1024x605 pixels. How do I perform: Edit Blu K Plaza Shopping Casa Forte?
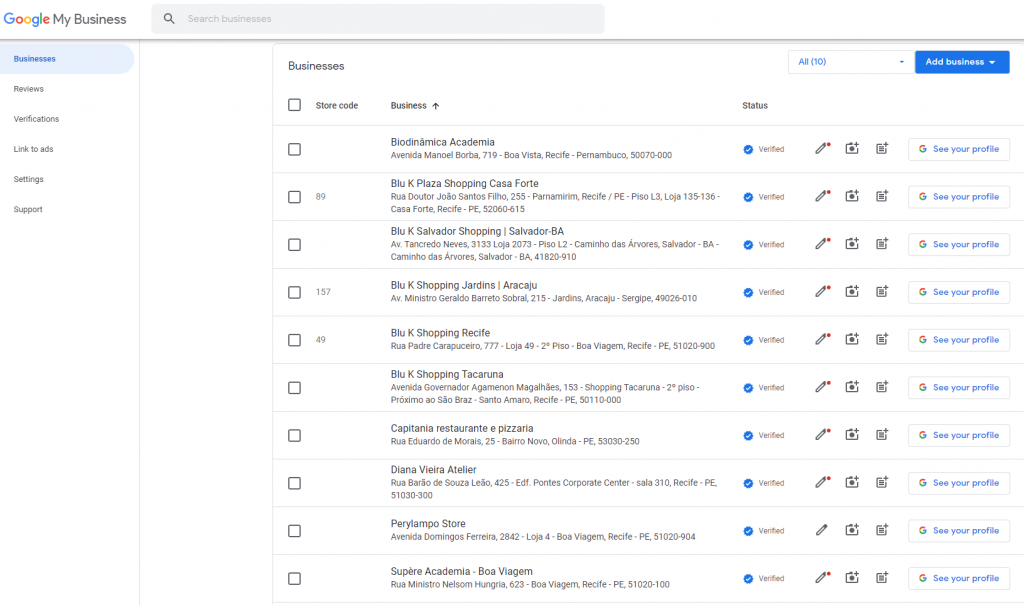[x=822, y=196]
